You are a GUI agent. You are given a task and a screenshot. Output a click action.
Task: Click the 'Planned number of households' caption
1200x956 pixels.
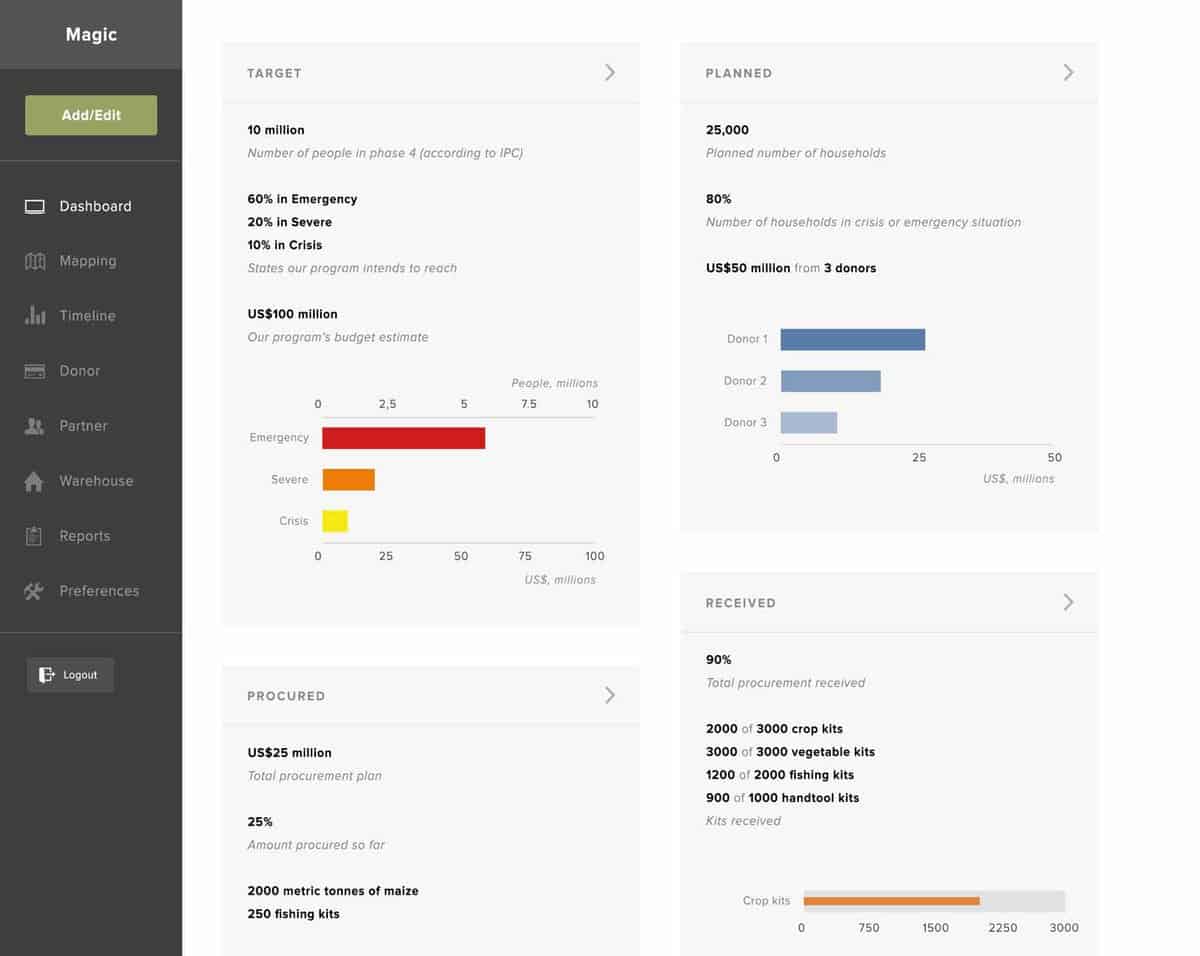(x=796, y=153)
